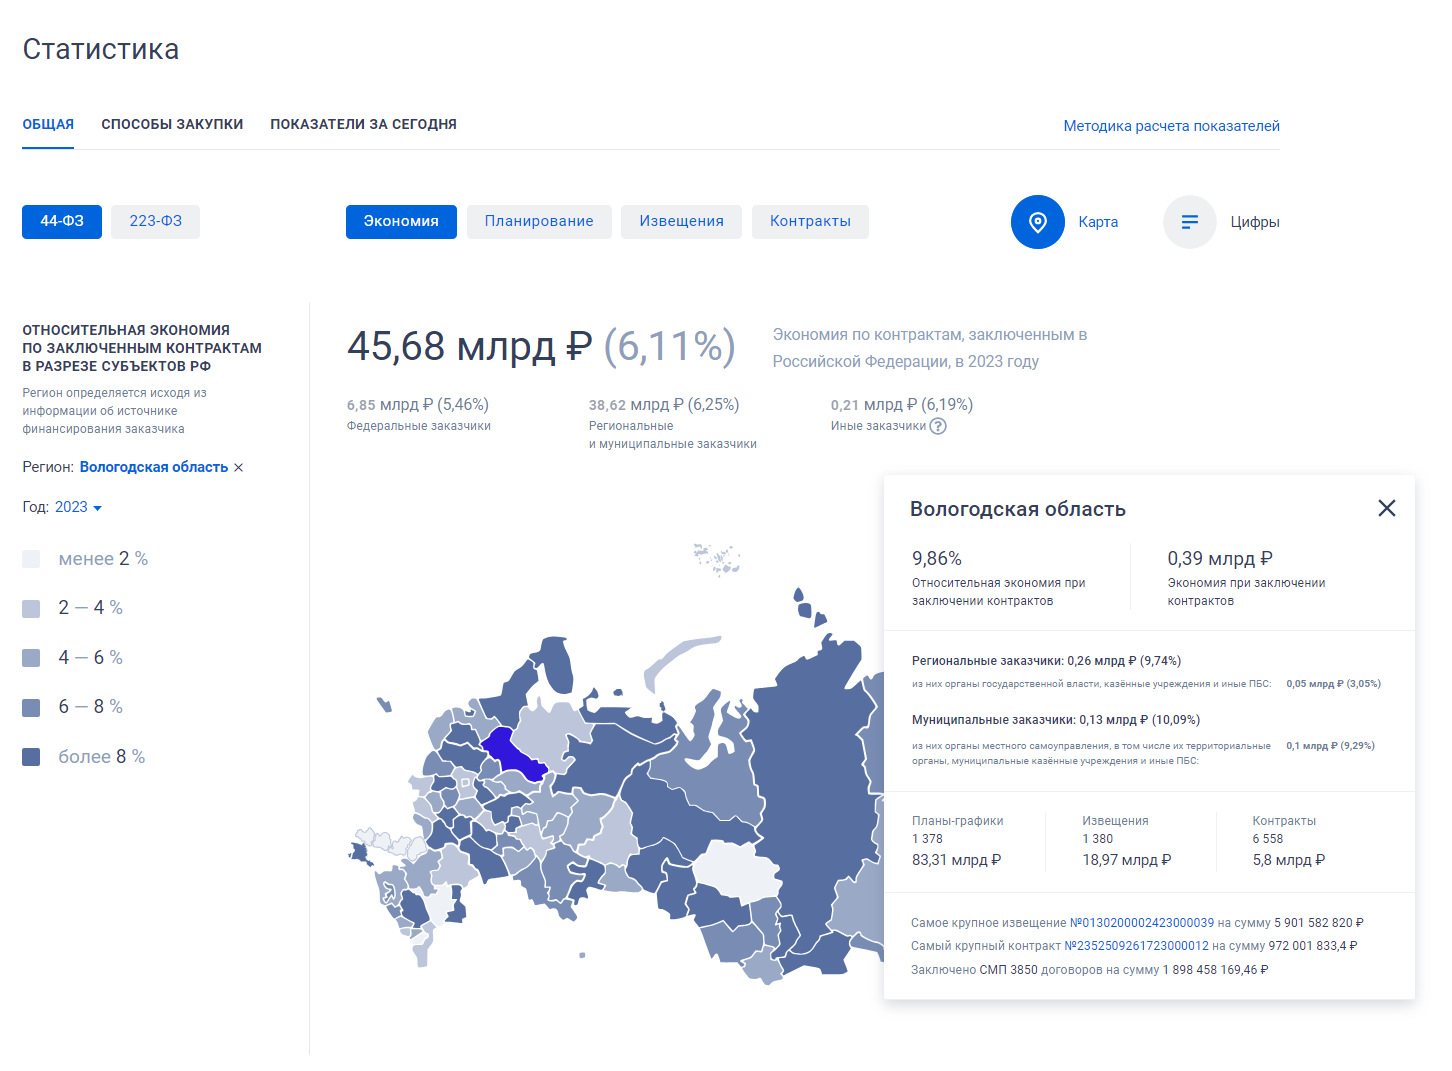Click the 38,62 млрд ₽ regional figure
The width and height of the screenshot is (1452, 1071).
664,405
